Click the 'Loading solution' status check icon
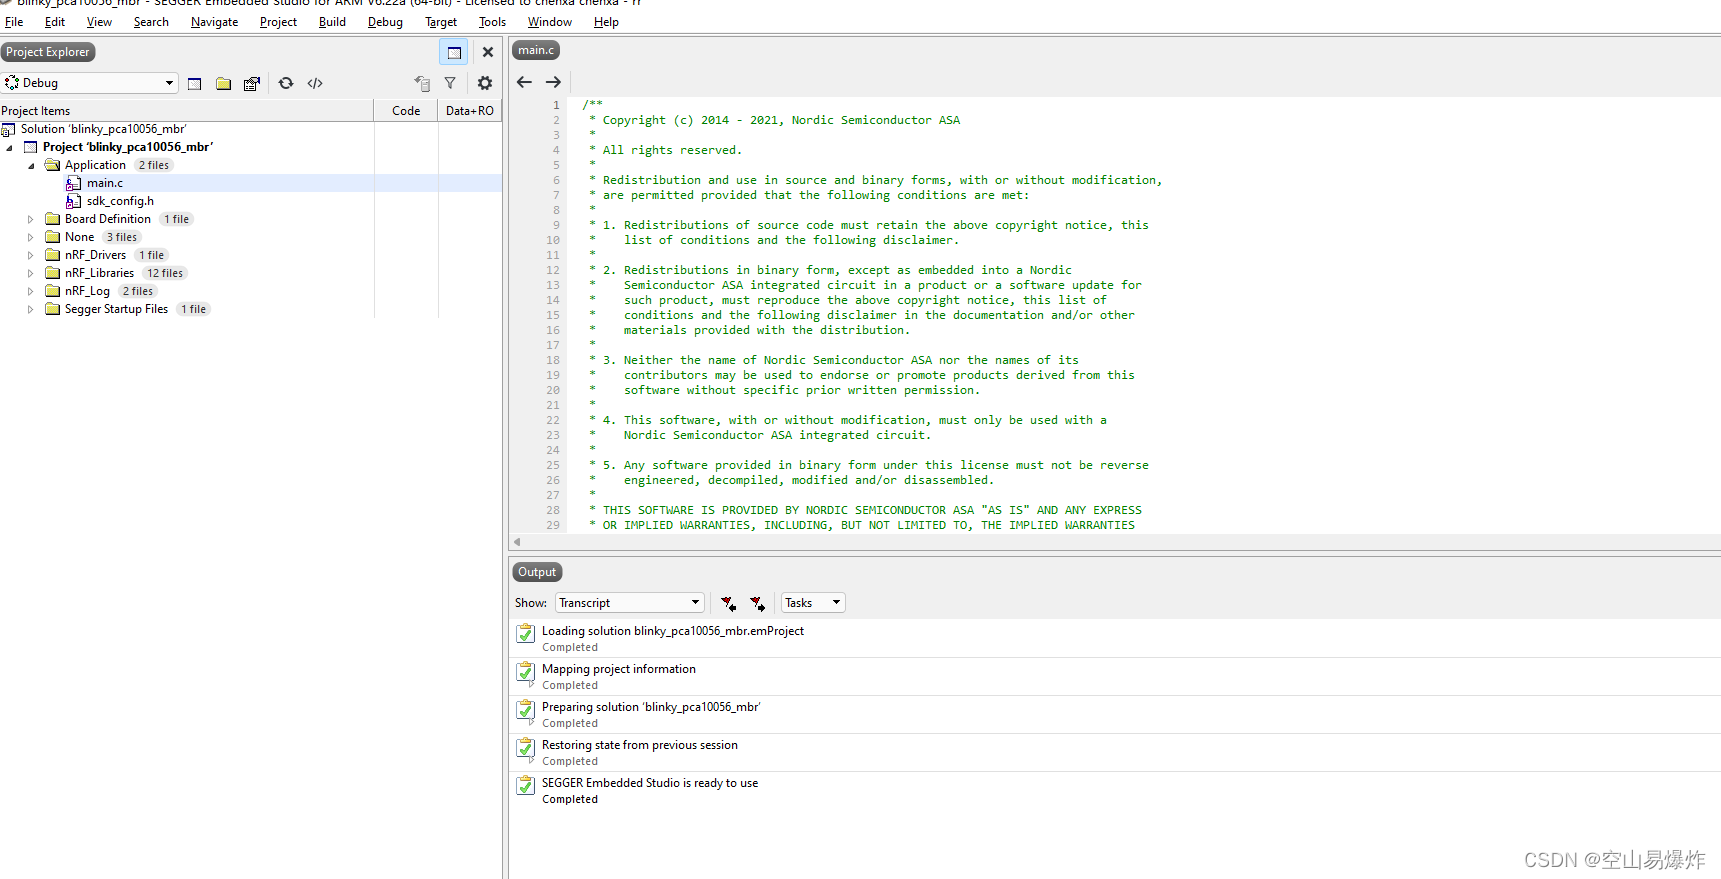 525,634
